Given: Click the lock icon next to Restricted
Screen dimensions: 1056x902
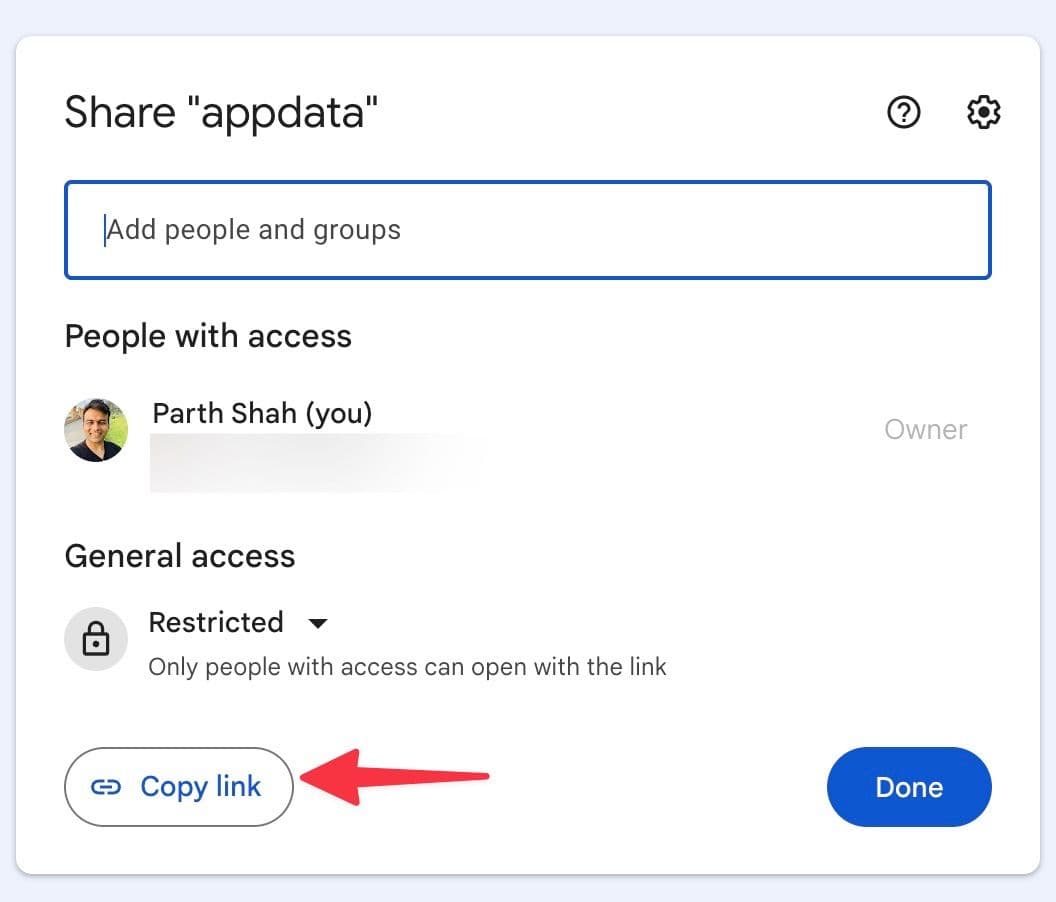Looking at the screenshot, I should coord(96,639).
